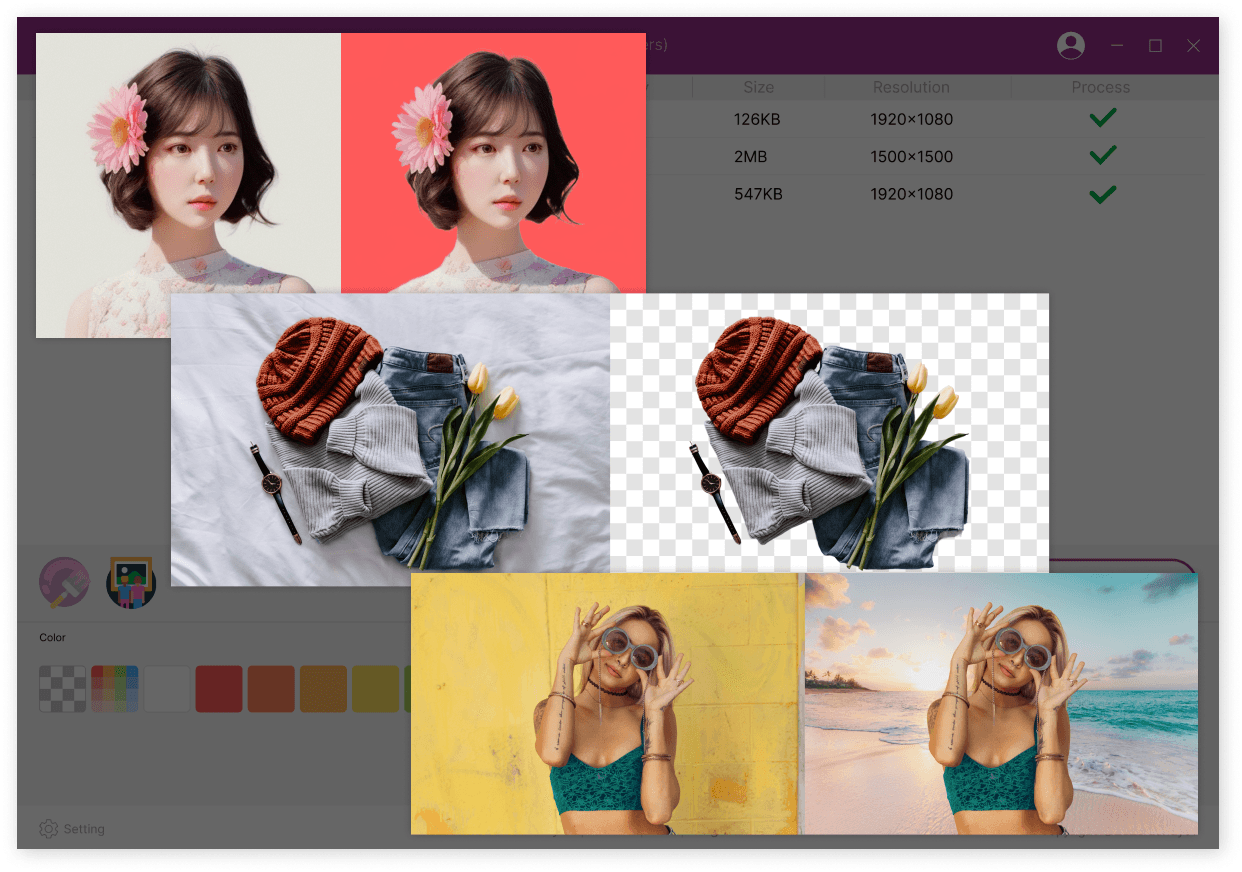Select the 1500×1500 resolution cell
Image resolution: width=1242 pixels, height=872 pixels.
(x=911, y=156)
